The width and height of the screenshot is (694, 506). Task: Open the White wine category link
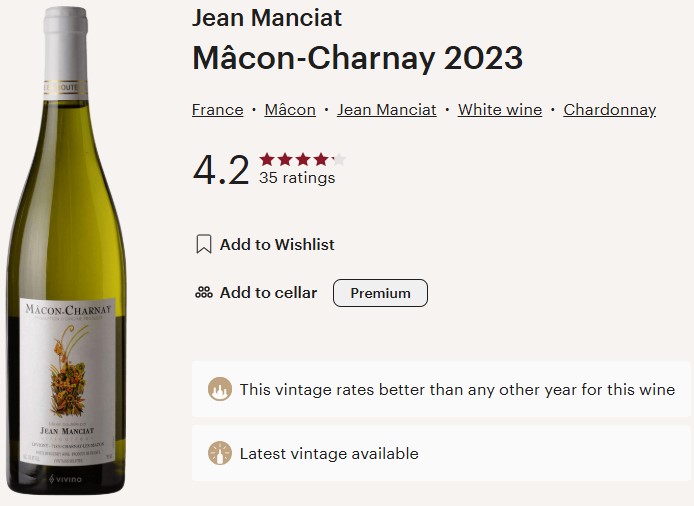(500, 110)
